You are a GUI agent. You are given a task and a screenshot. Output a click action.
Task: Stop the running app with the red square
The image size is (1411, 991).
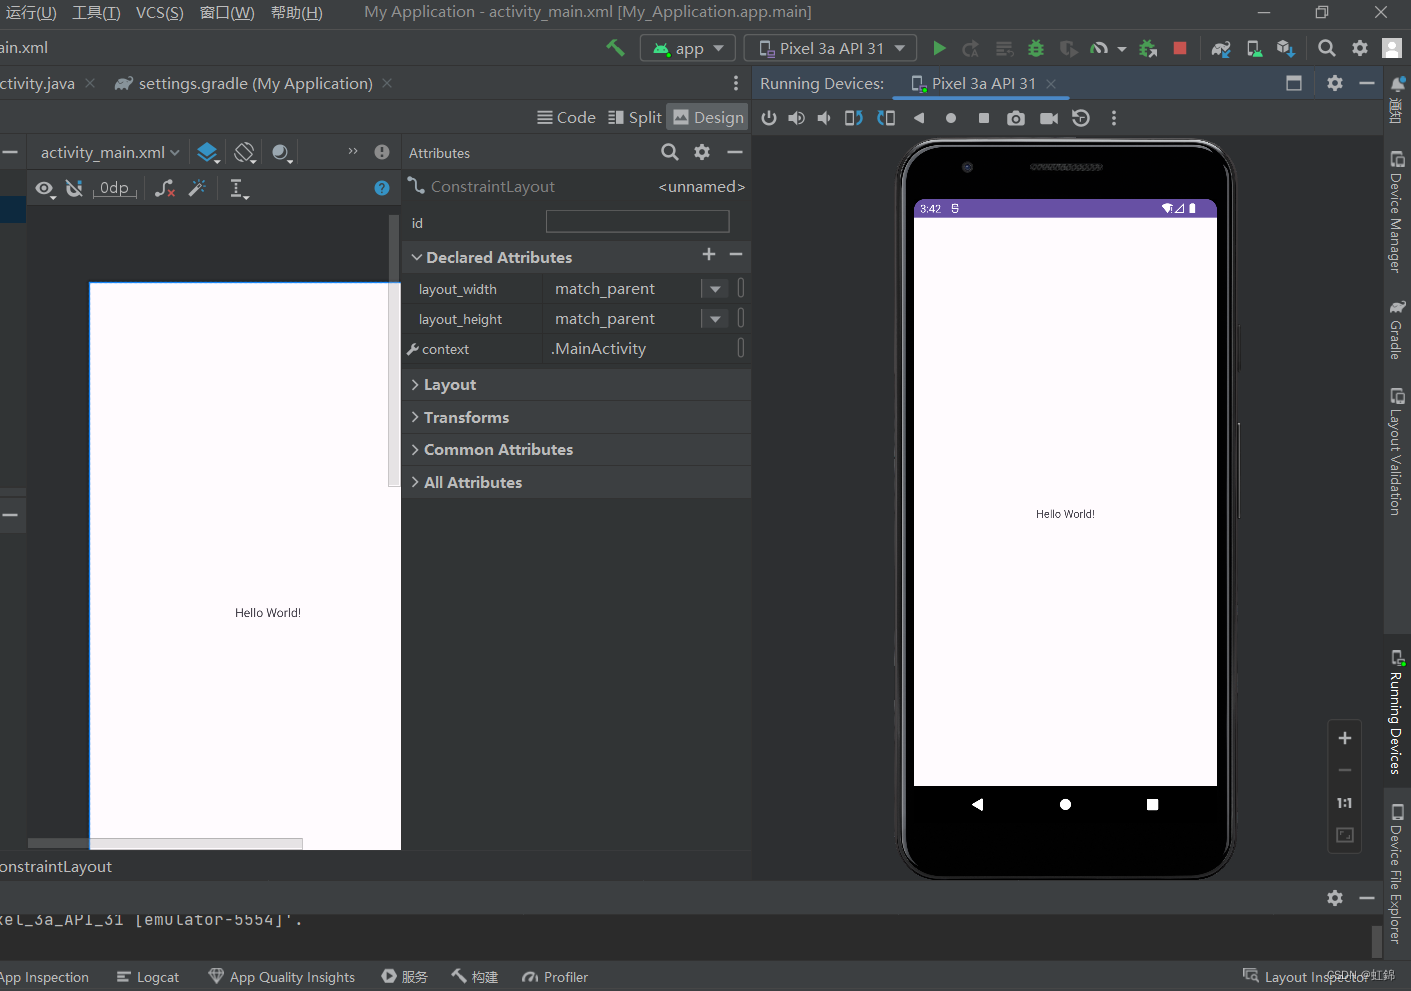[1180, 48]
